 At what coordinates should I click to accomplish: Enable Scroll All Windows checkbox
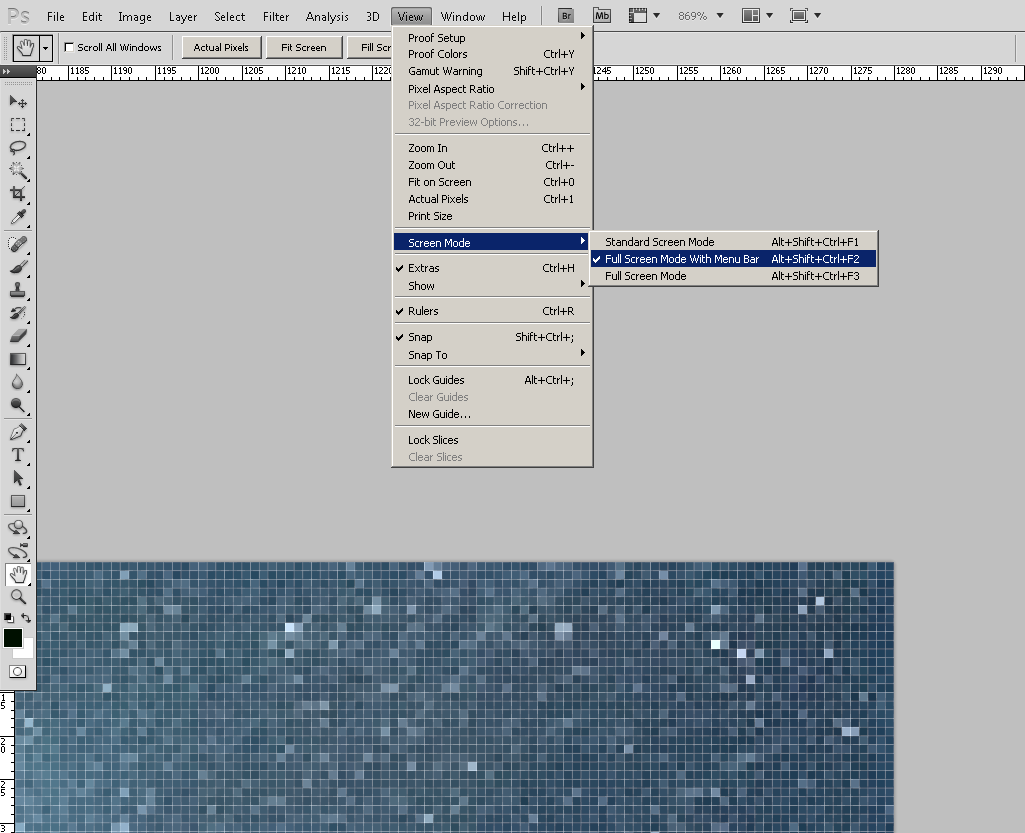click(x=69, y=47)
